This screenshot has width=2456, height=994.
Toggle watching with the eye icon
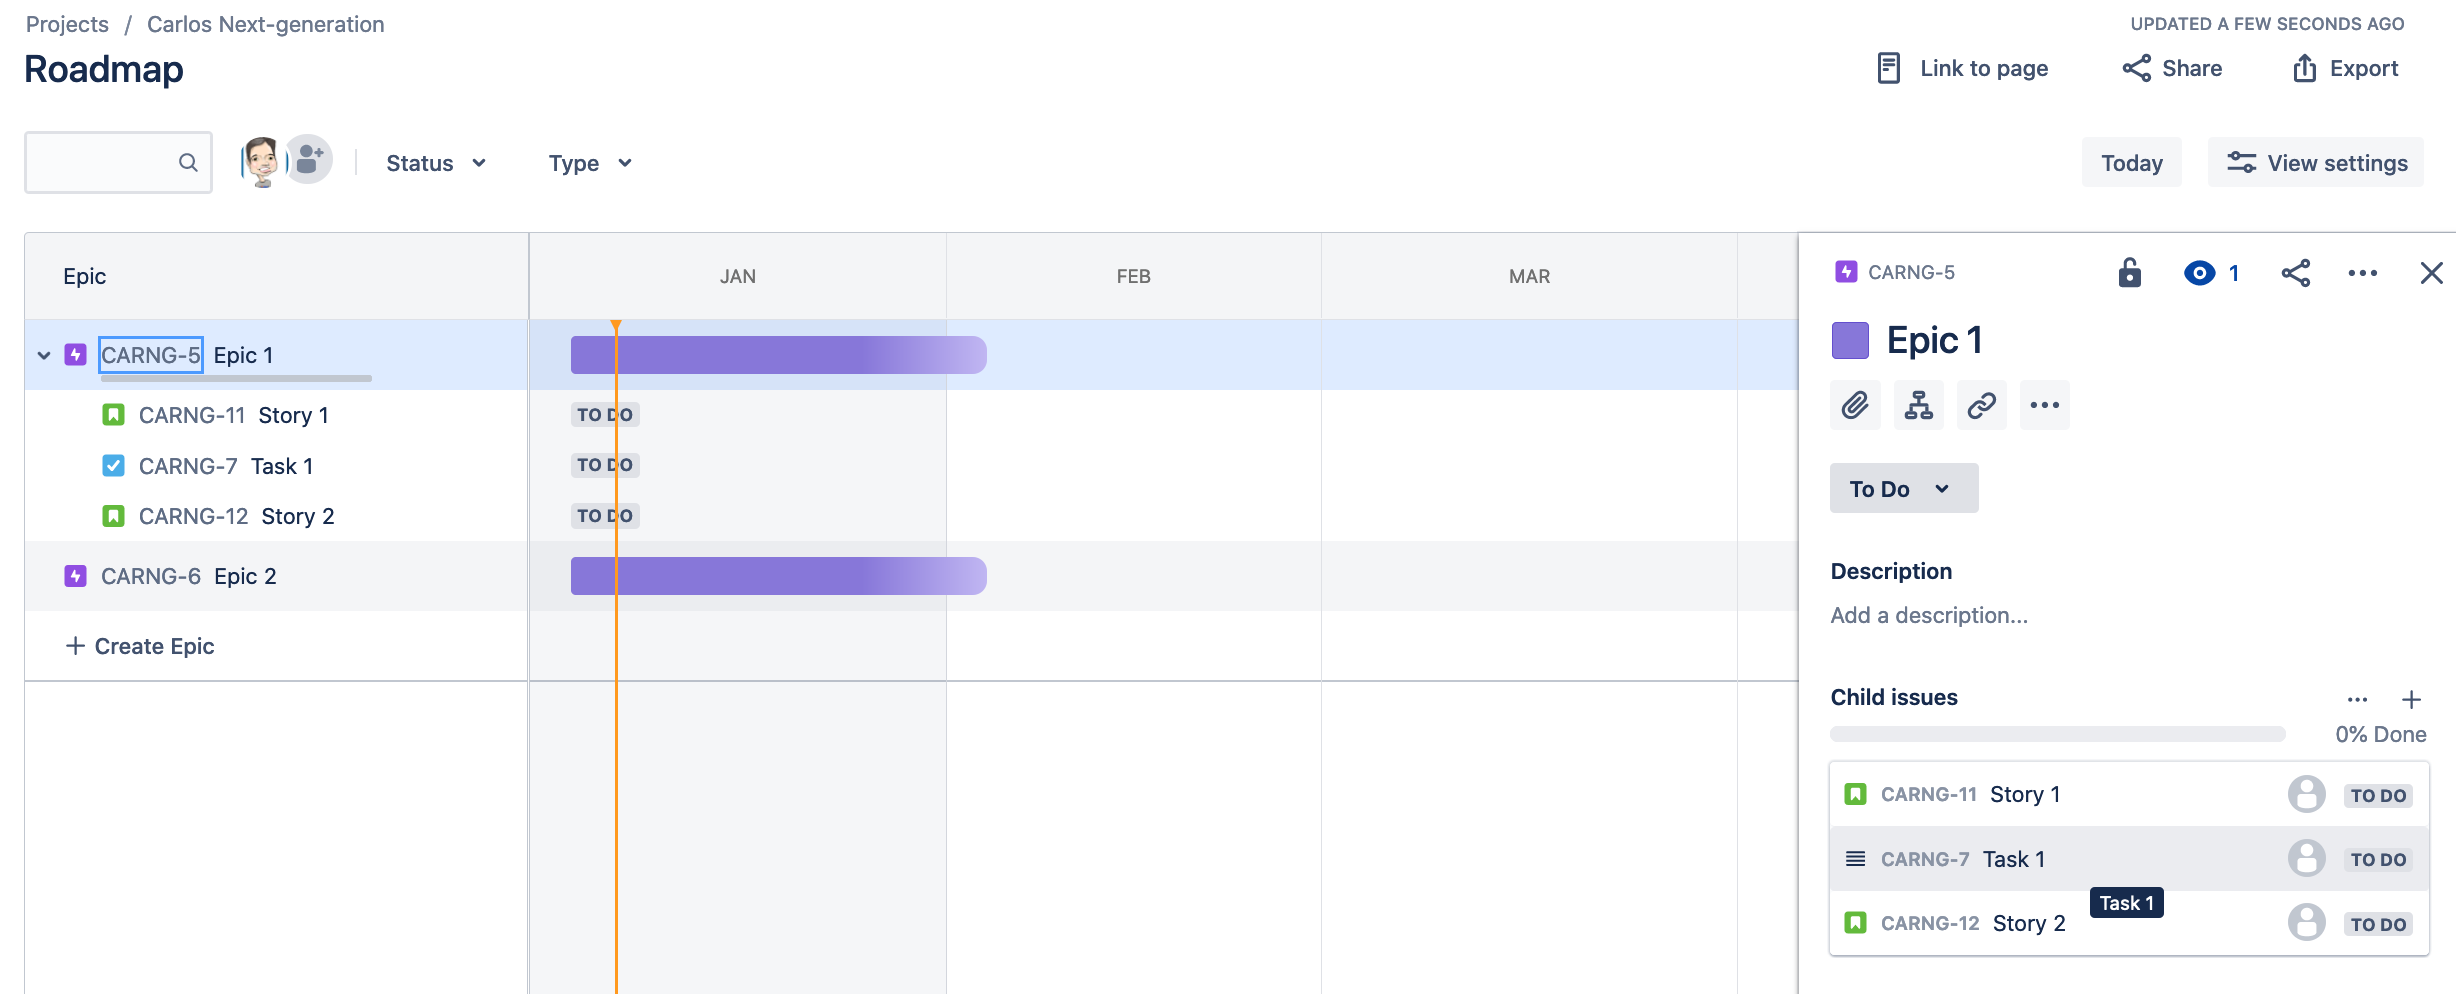click(x=2199, y=272)
